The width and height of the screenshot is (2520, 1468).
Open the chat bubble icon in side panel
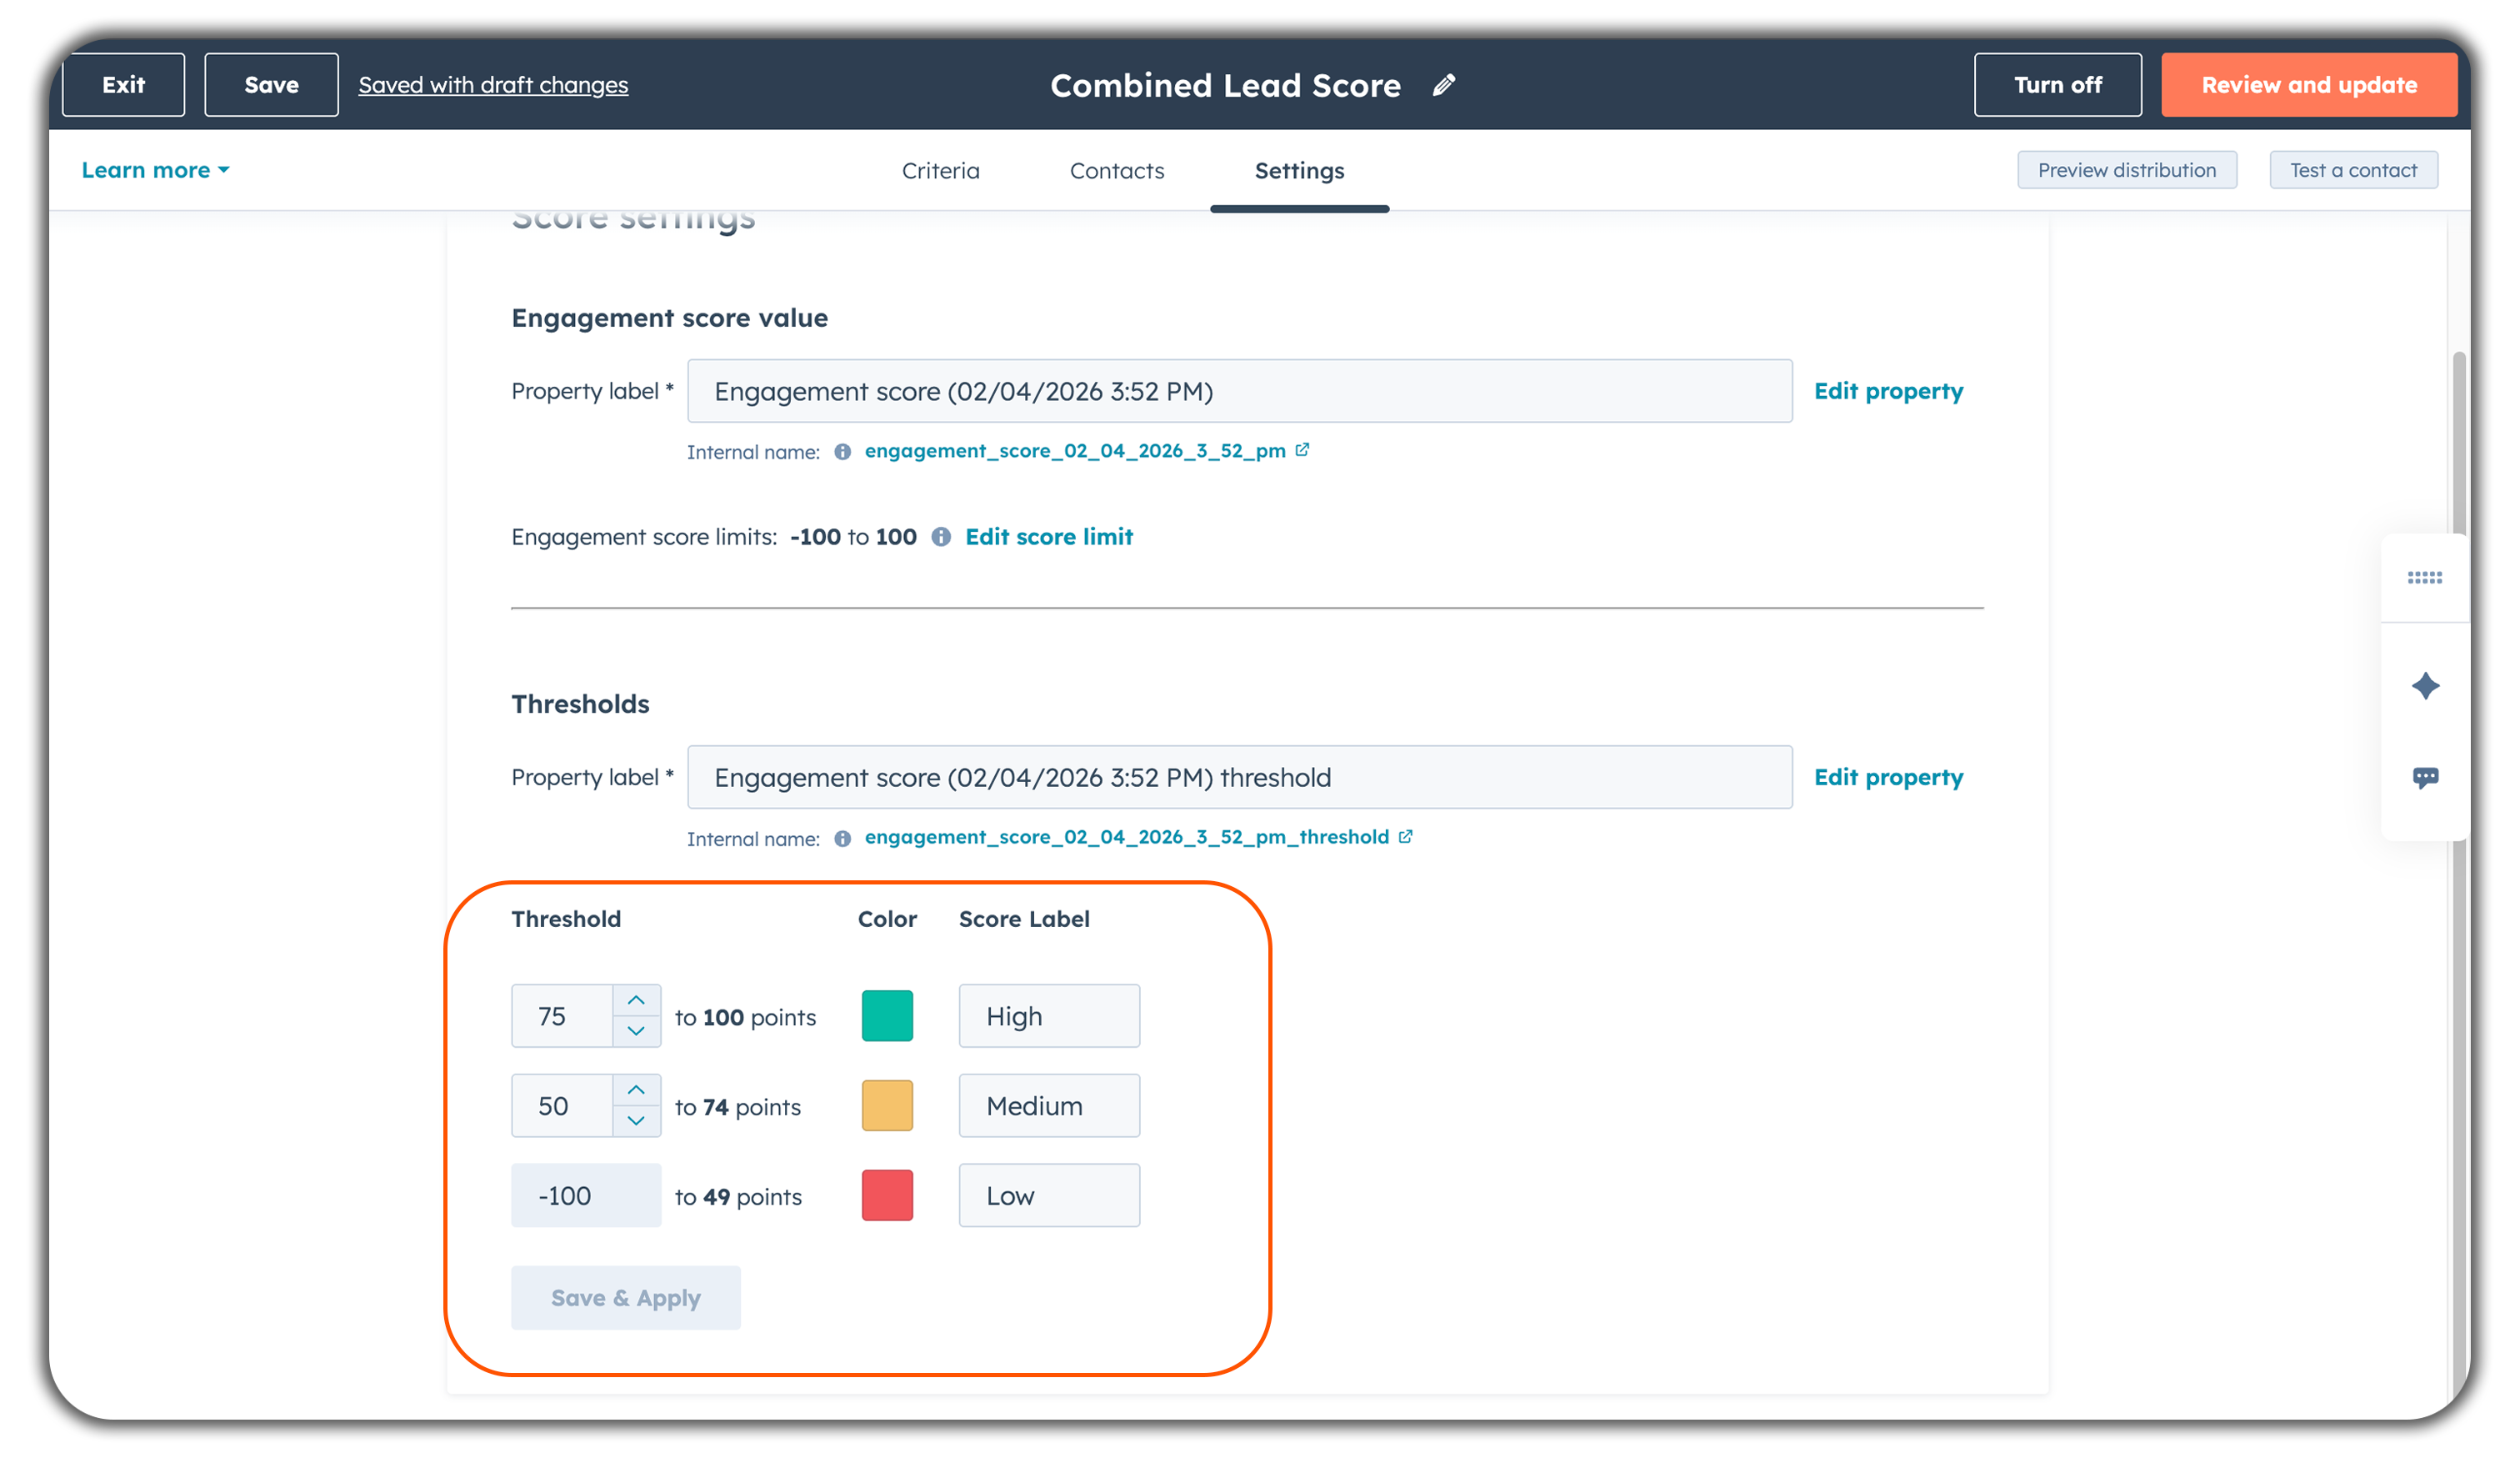[x=2424, y=777]
